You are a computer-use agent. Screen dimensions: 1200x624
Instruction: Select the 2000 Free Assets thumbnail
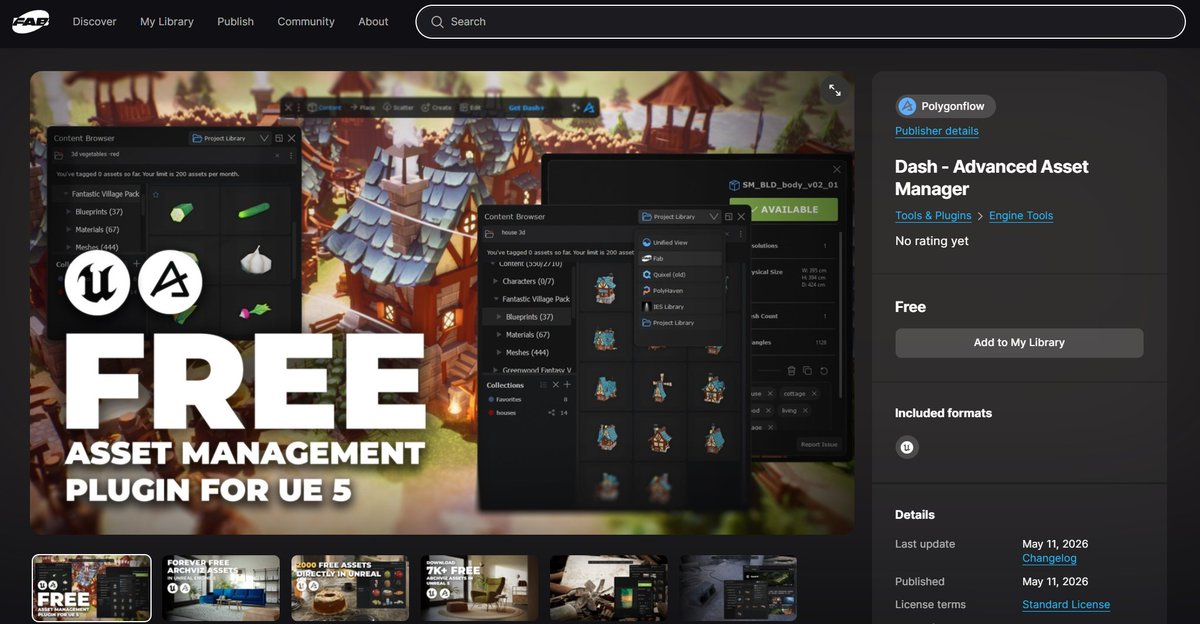click(350, 589)
